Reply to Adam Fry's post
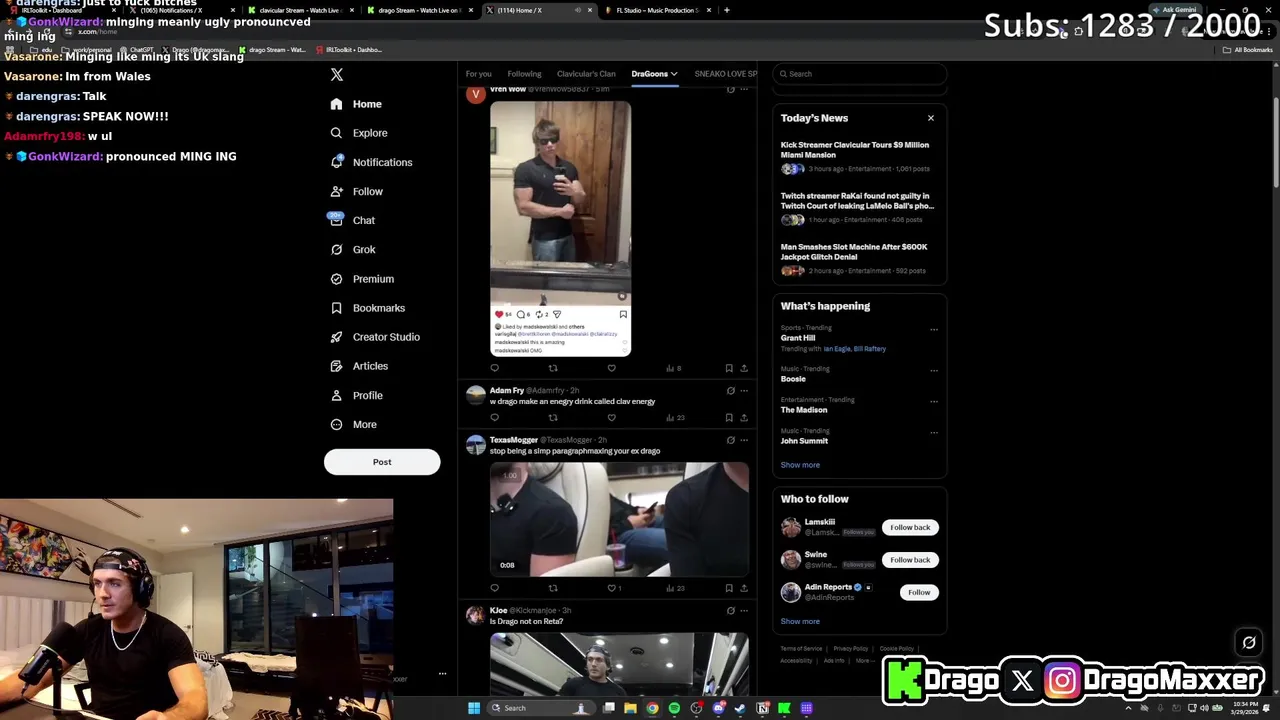This screenshot has height=720, width=1280. click(x=494, y=418)
